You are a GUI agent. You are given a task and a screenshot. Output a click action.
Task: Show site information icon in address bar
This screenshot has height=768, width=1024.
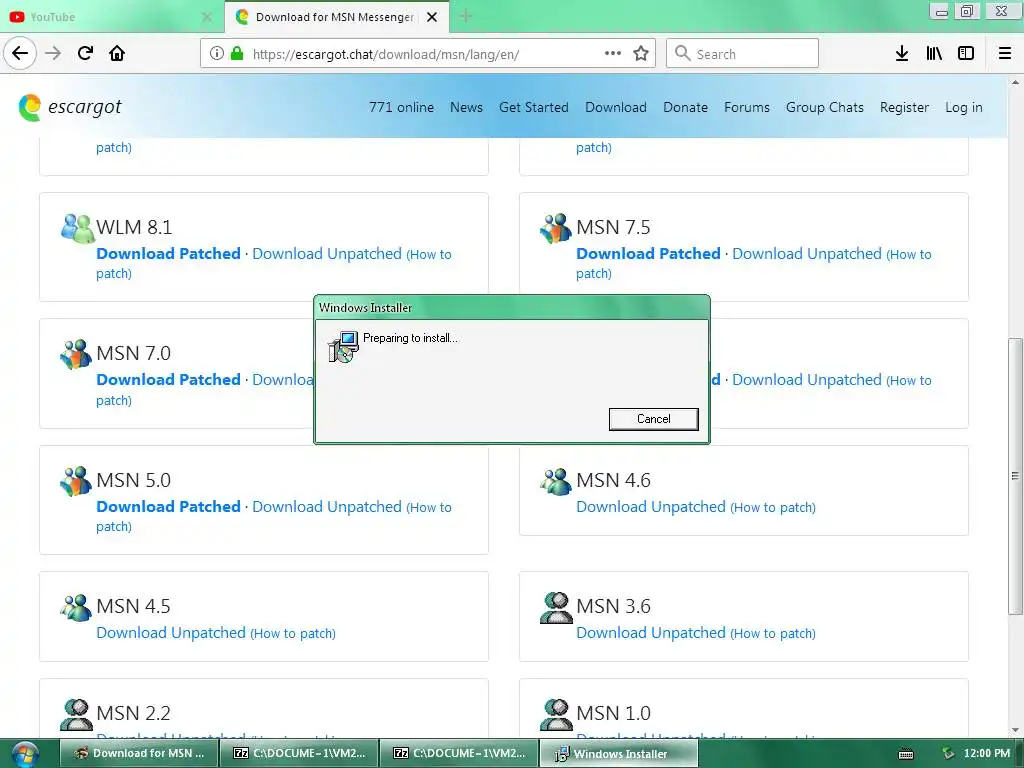click(x=217, y=54)
